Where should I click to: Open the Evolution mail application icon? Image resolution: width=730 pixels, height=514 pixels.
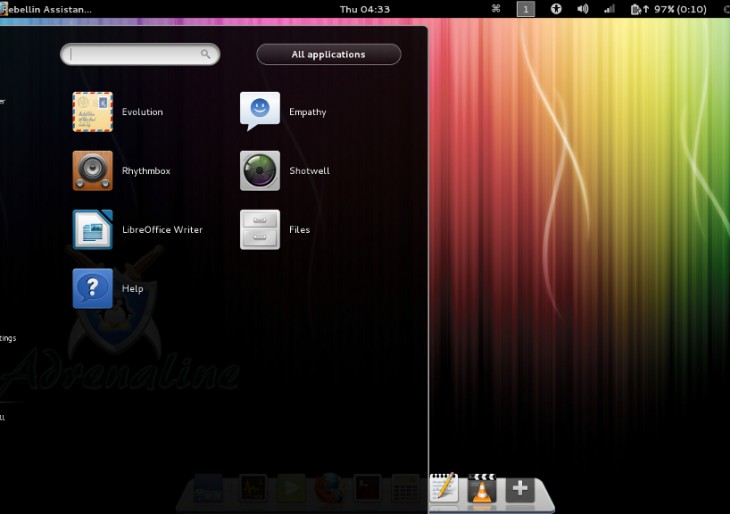[92, 112]
